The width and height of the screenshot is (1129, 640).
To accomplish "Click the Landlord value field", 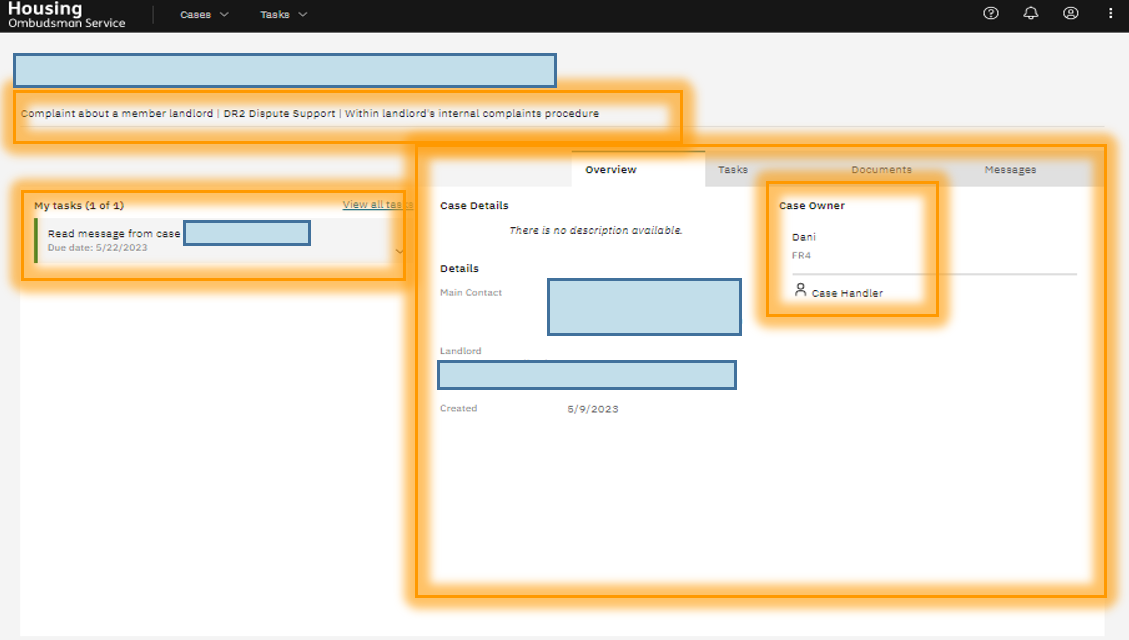I will point(587,375).
